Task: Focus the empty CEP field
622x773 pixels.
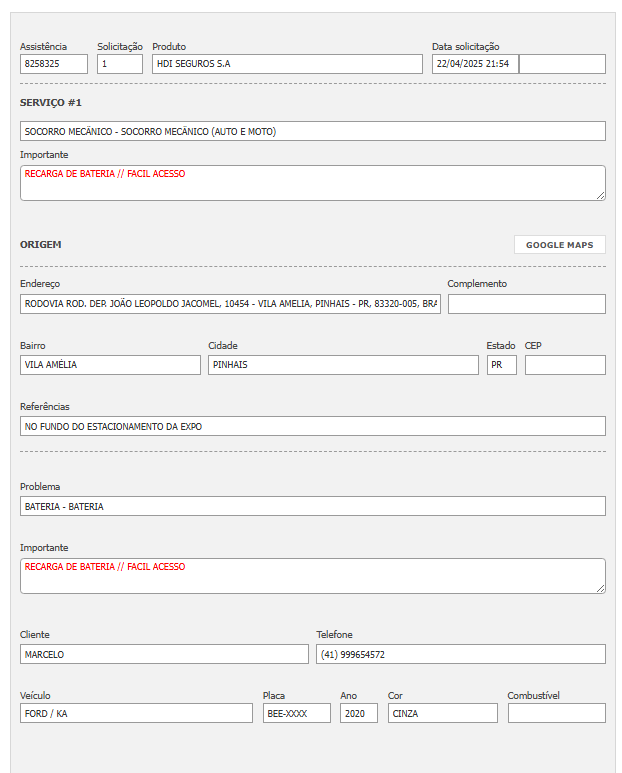Action: pyautogui.click(x=565, y=365)
